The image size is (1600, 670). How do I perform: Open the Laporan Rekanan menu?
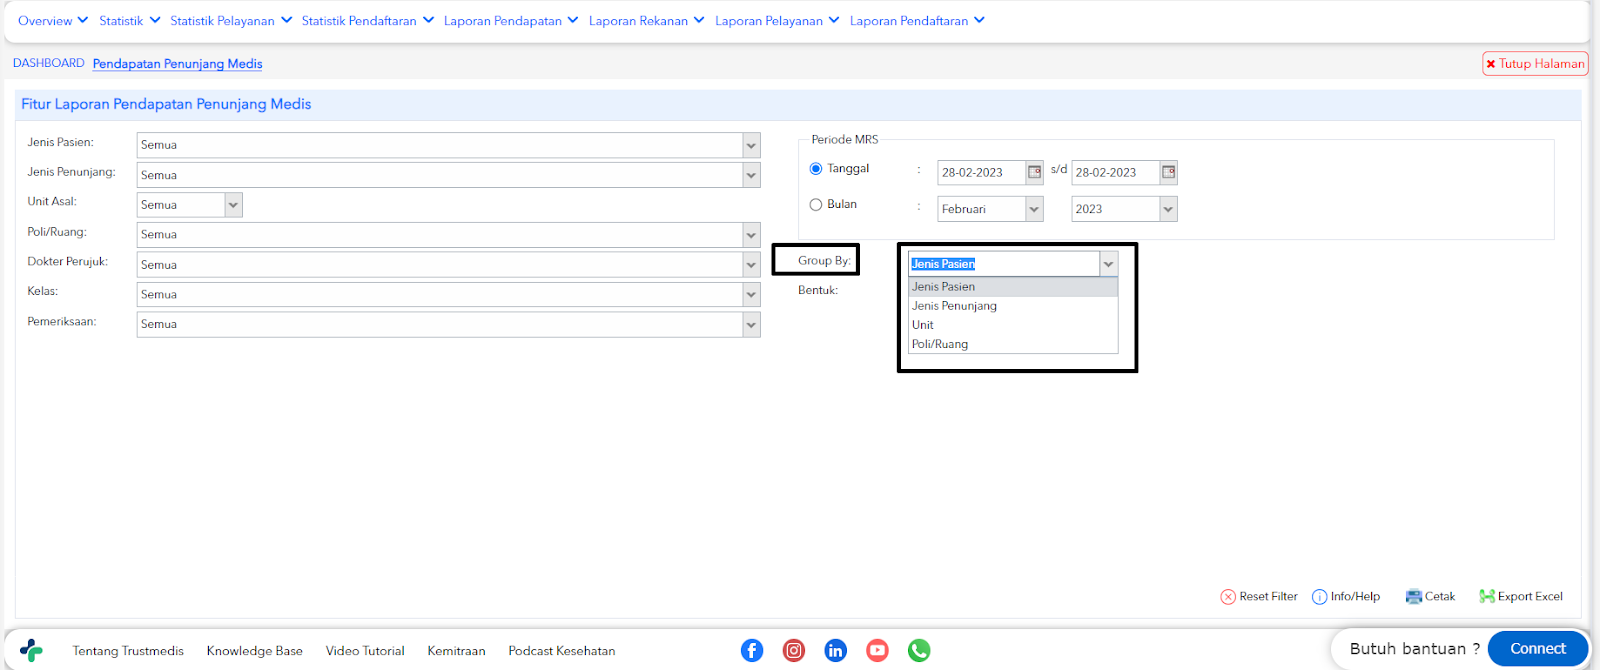647,20
